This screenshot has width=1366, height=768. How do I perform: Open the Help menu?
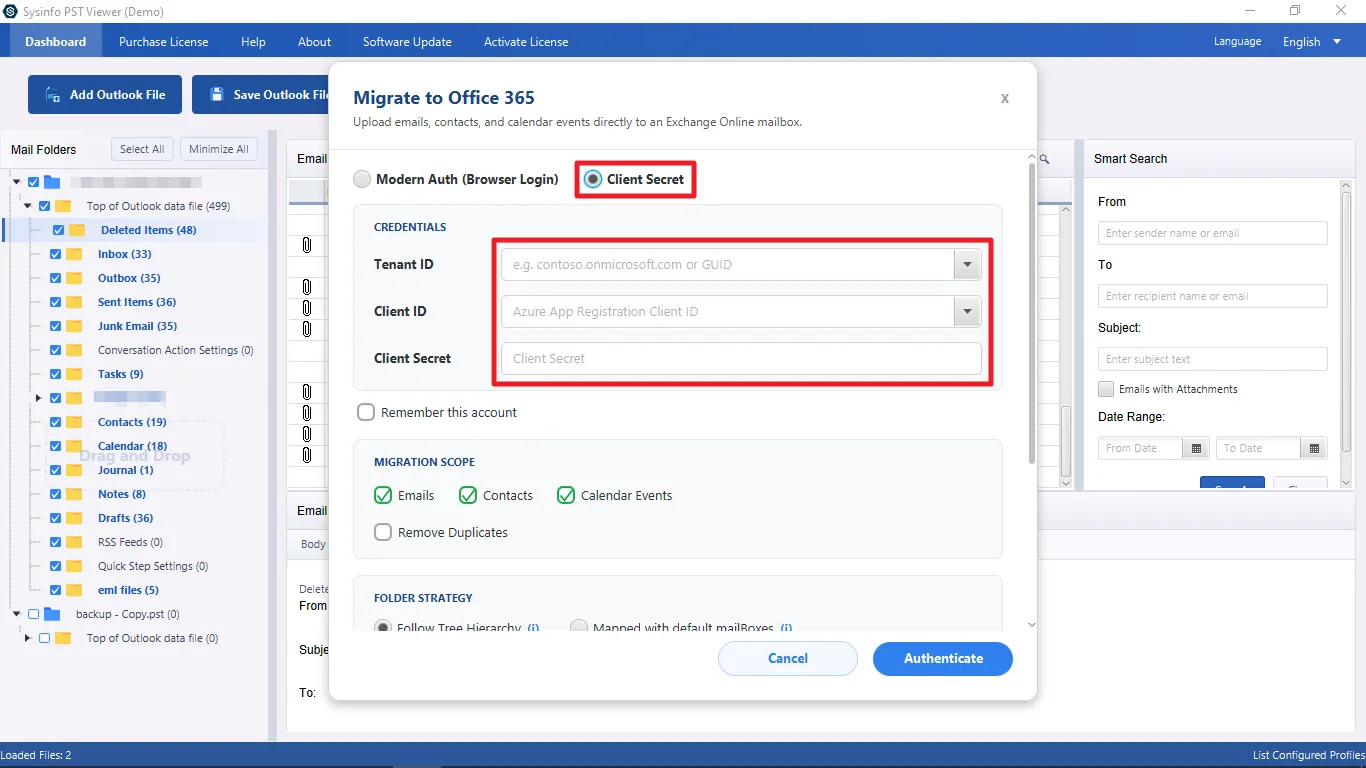(x=253, y=42)
